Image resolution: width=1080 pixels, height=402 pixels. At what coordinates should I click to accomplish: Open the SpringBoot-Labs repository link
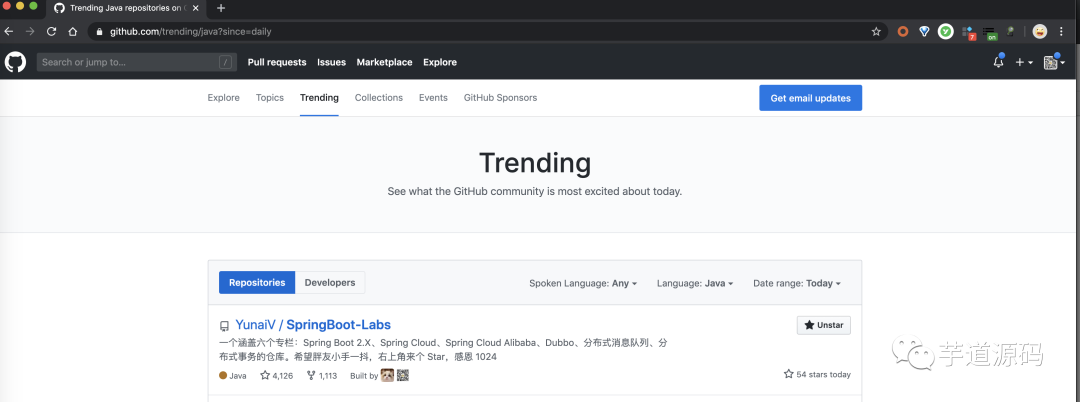pyautogui.click(x=338, y=324)
